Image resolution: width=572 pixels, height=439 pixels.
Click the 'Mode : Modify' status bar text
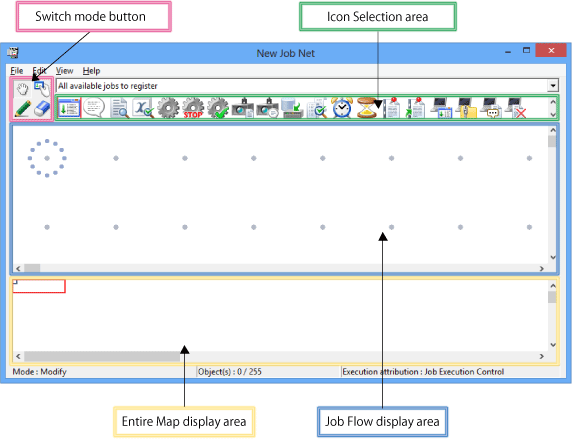point(40,371)
